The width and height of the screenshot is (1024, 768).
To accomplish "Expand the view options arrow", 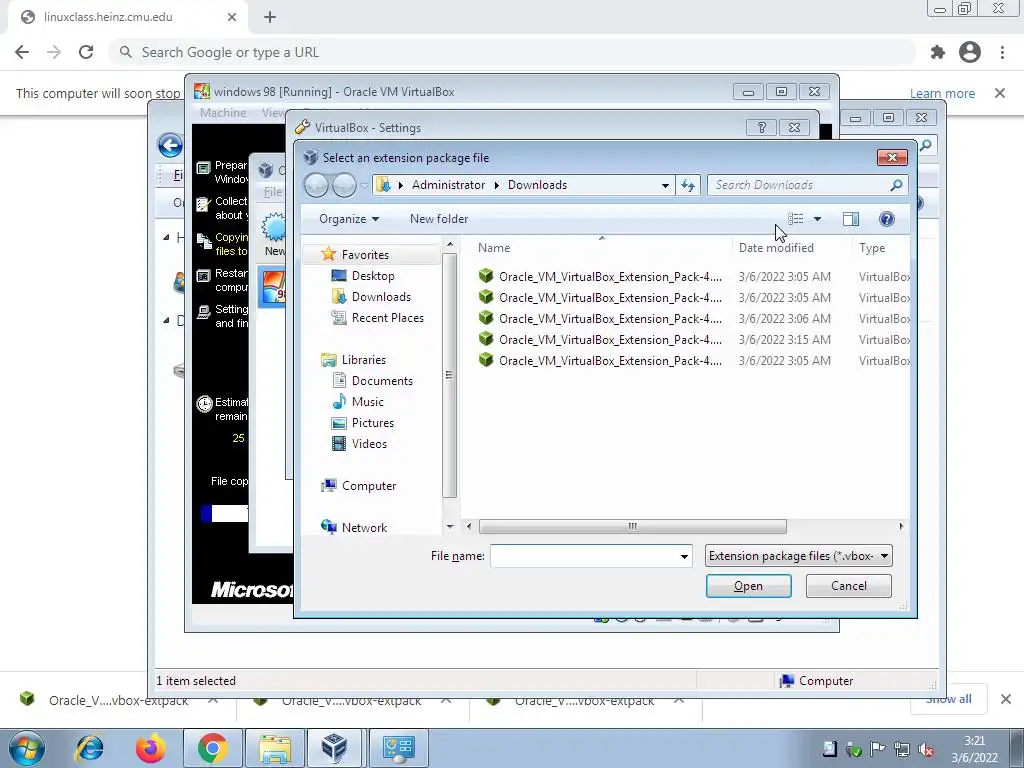I will pos(817,219).
